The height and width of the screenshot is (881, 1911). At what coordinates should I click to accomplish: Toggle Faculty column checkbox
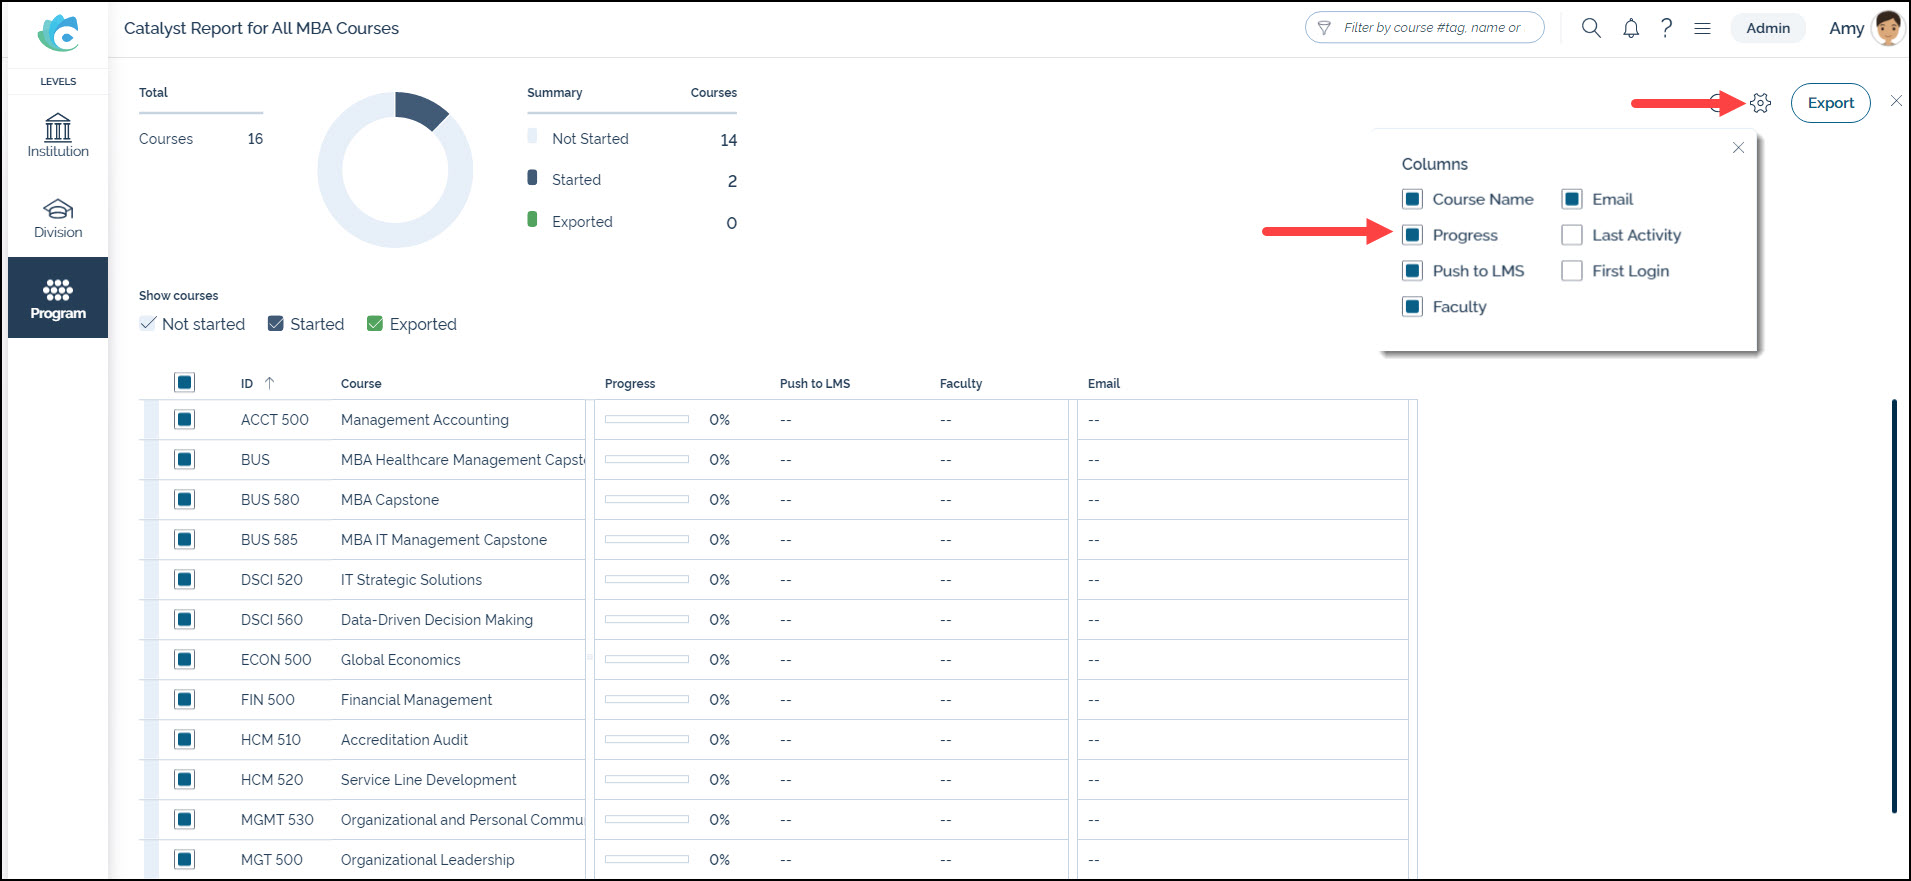(1412, 307)
